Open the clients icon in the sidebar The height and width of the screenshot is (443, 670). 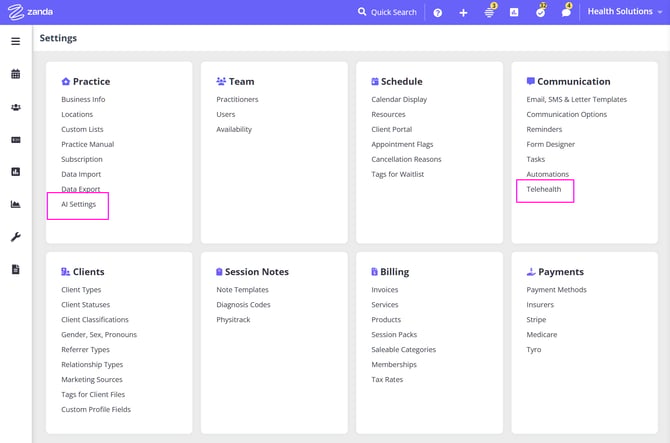point(15,107)
